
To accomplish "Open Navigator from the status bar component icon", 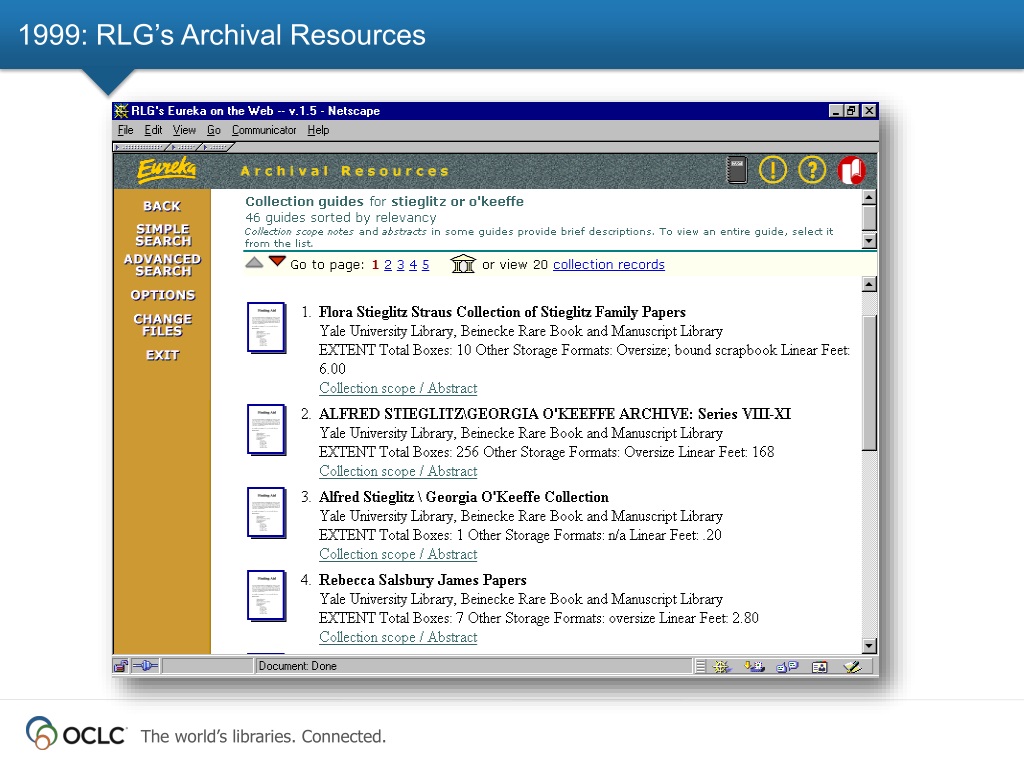I will 722,667.
